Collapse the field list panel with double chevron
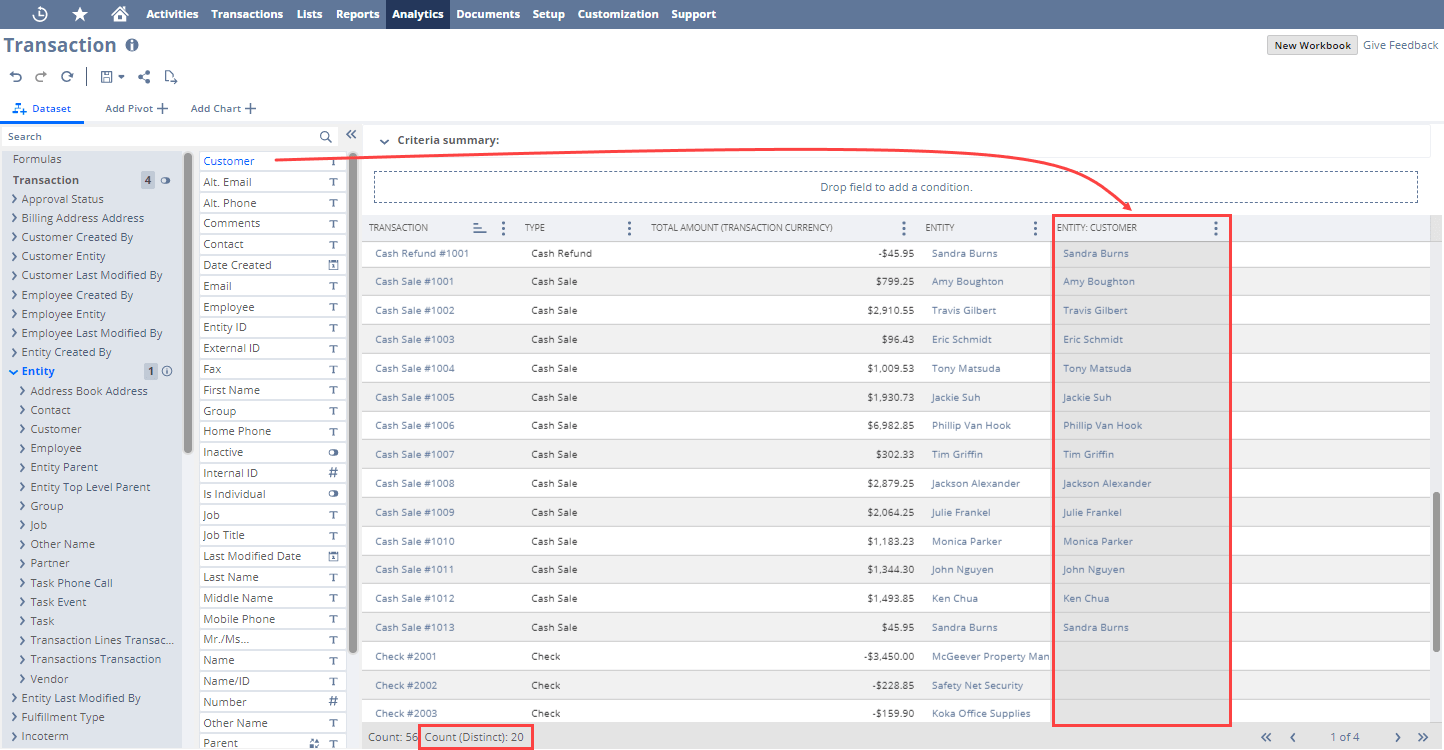1444x750 pixels. pyautogui.click(x=351, y=135)
